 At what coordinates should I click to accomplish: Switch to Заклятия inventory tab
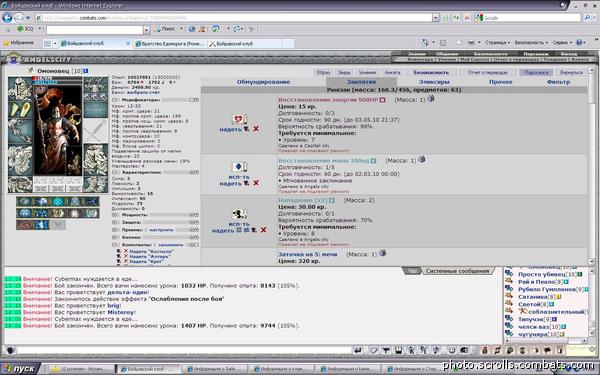click(361, 82)
